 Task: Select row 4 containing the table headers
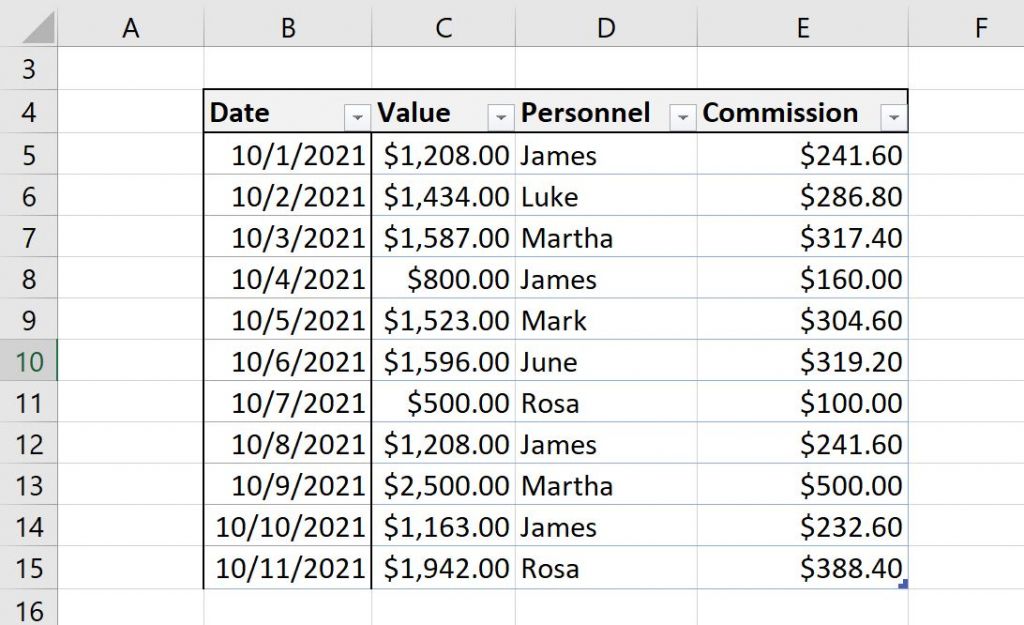pyautogui.click(x=30, y=113)
